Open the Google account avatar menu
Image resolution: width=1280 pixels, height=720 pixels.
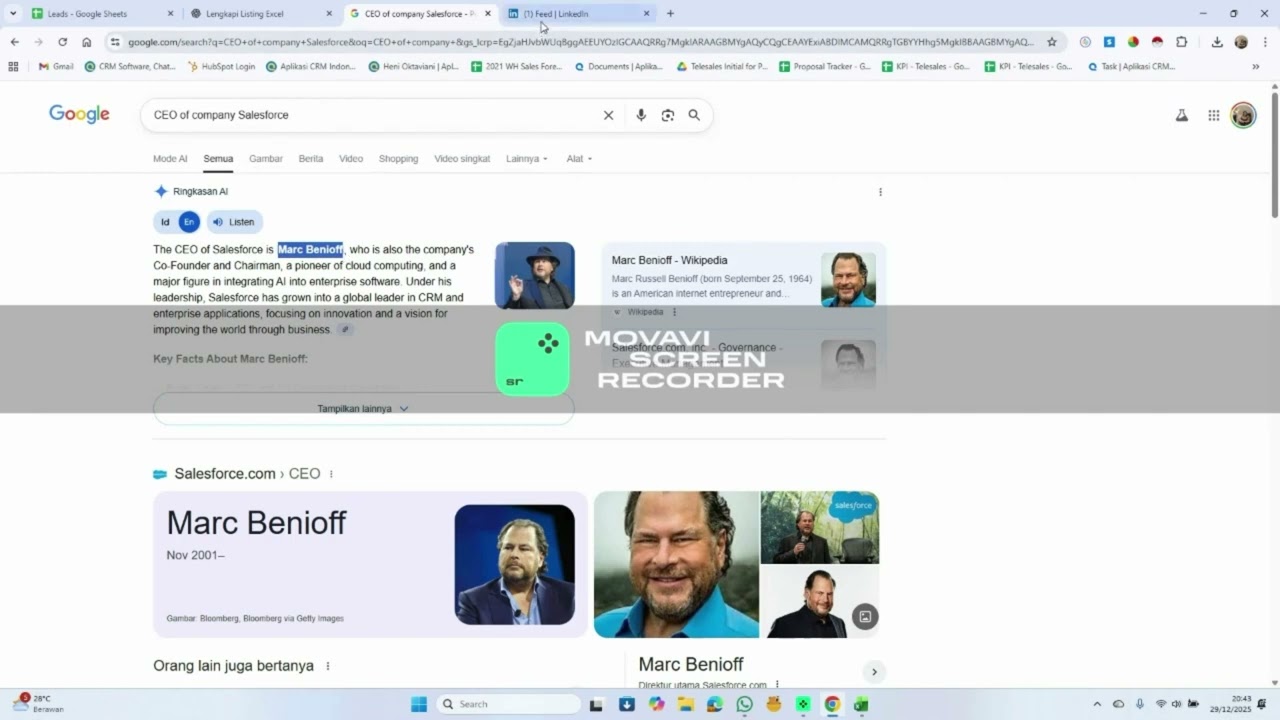(1243, 115)
